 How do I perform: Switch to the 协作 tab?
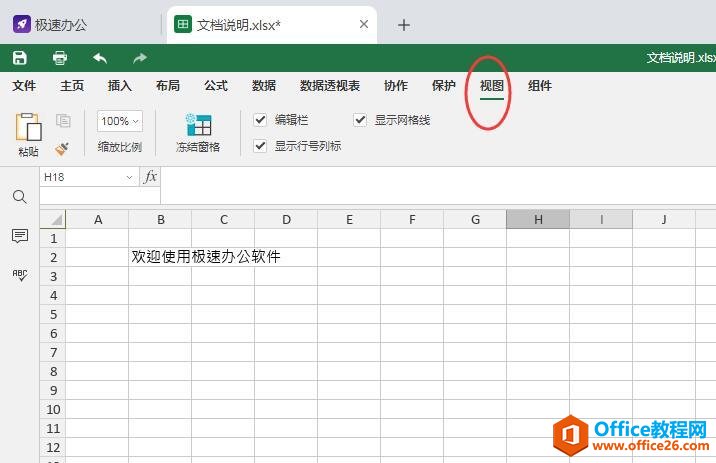coord(396,86)
